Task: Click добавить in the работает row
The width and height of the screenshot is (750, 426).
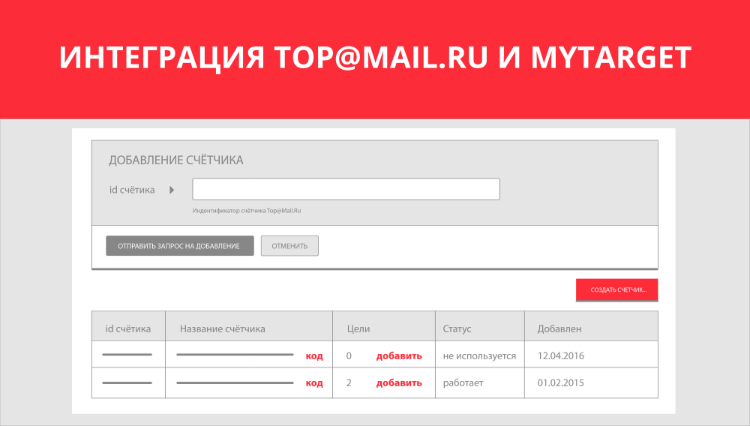Action: (x=399, y=383)
